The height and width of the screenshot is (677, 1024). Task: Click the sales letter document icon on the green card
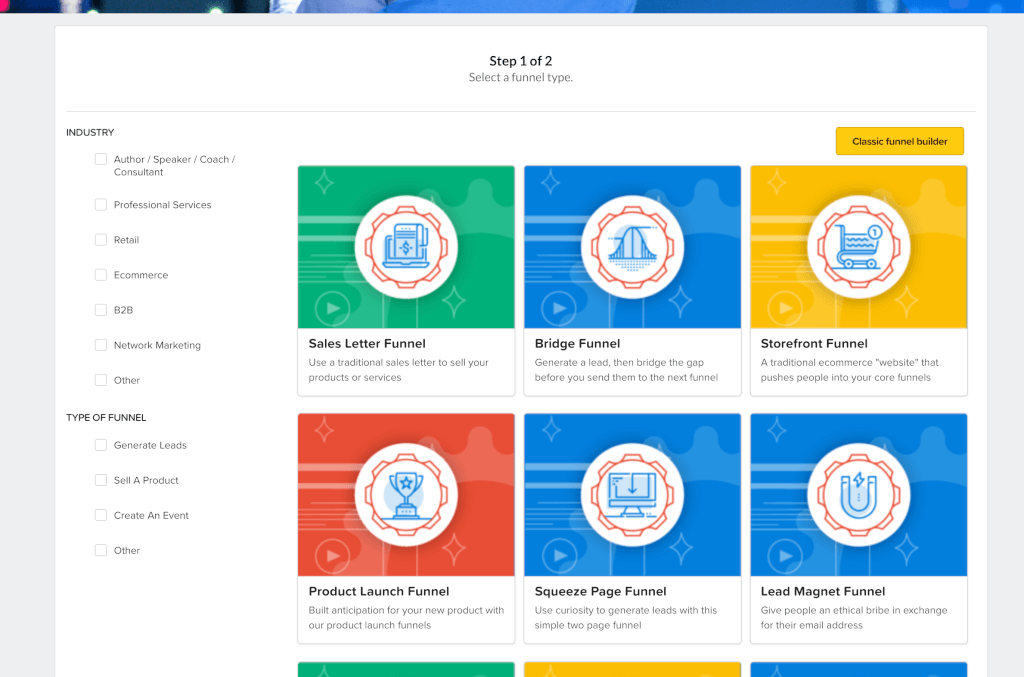(406, 243)
